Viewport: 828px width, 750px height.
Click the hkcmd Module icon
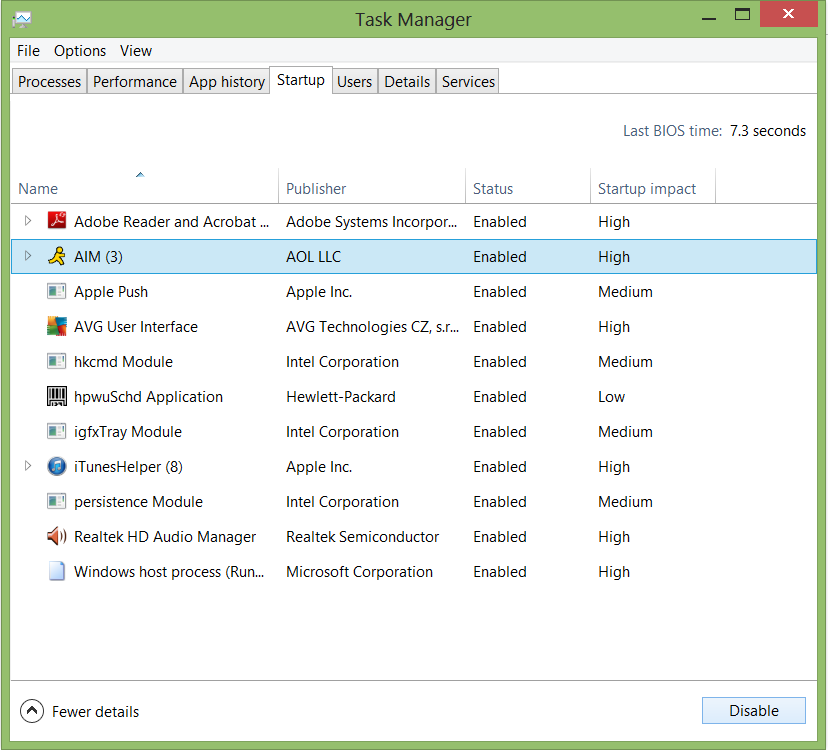click(x=57, y=361)
